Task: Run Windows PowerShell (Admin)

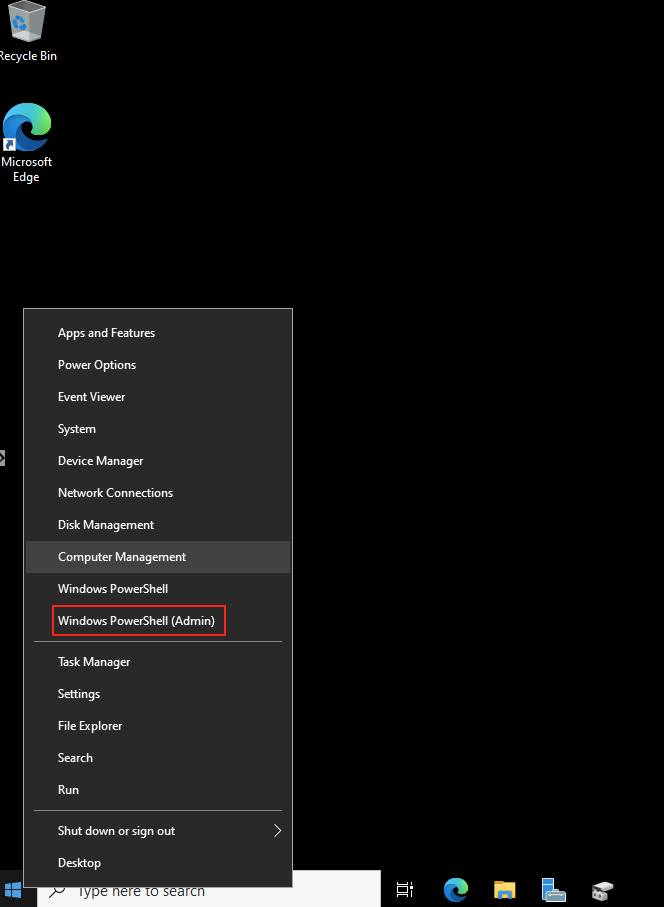Action: [x=158, y=621]
